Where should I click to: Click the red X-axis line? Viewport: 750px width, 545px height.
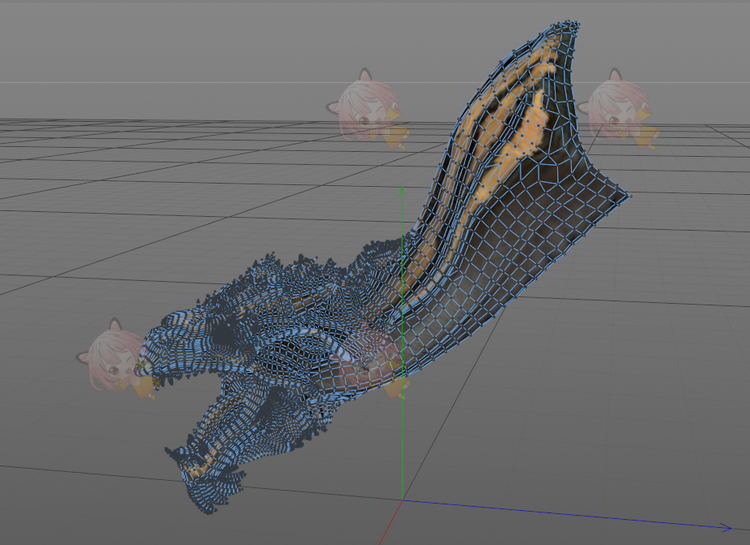pos(391,523)
